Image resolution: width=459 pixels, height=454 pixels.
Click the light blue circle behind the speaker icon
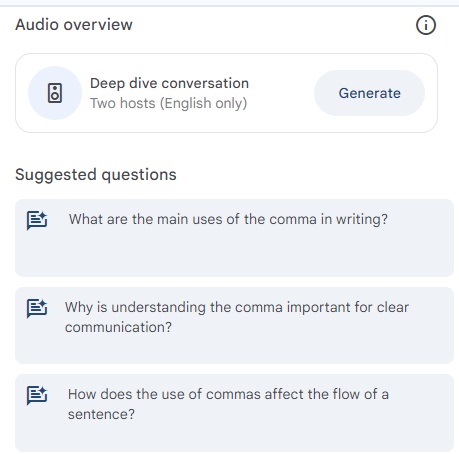pyautogui.click(x=55, y=93)
